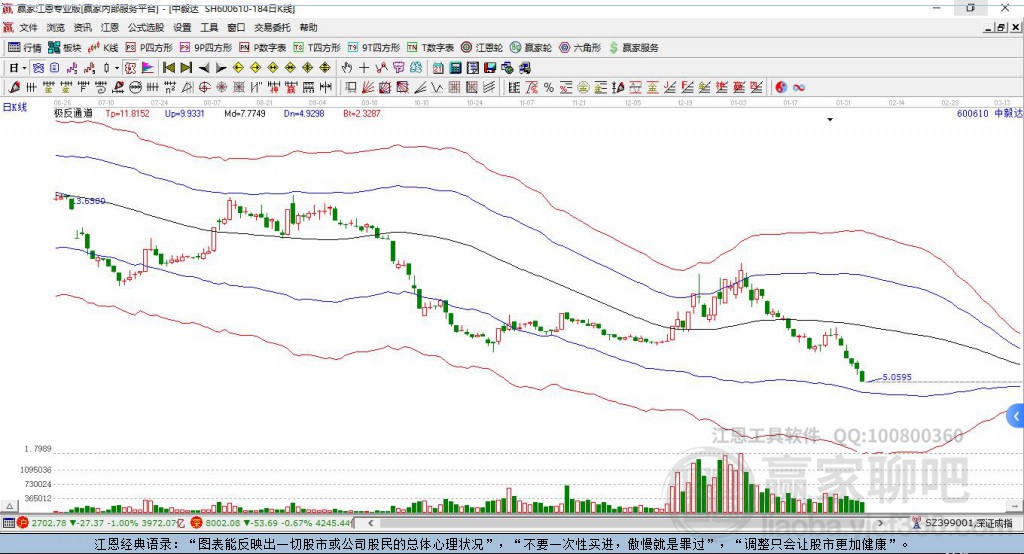This screenshot has width=1024, height=554.
Task: Open the P四方形 square tool
Action: coord(149,48)
